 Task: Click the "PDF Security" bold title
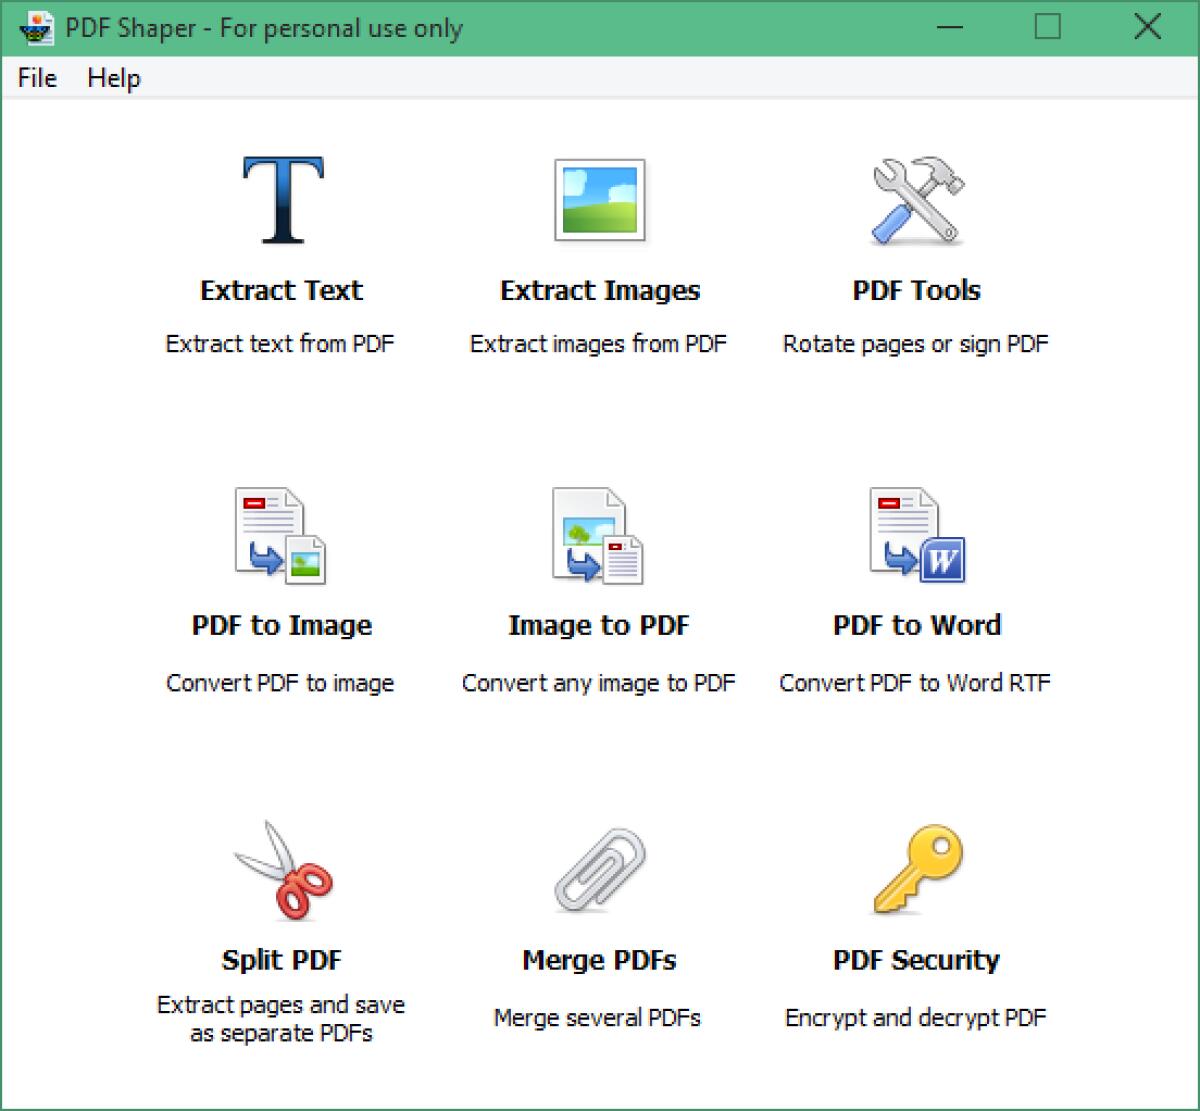pyautogui.click(x=916, y=961)
